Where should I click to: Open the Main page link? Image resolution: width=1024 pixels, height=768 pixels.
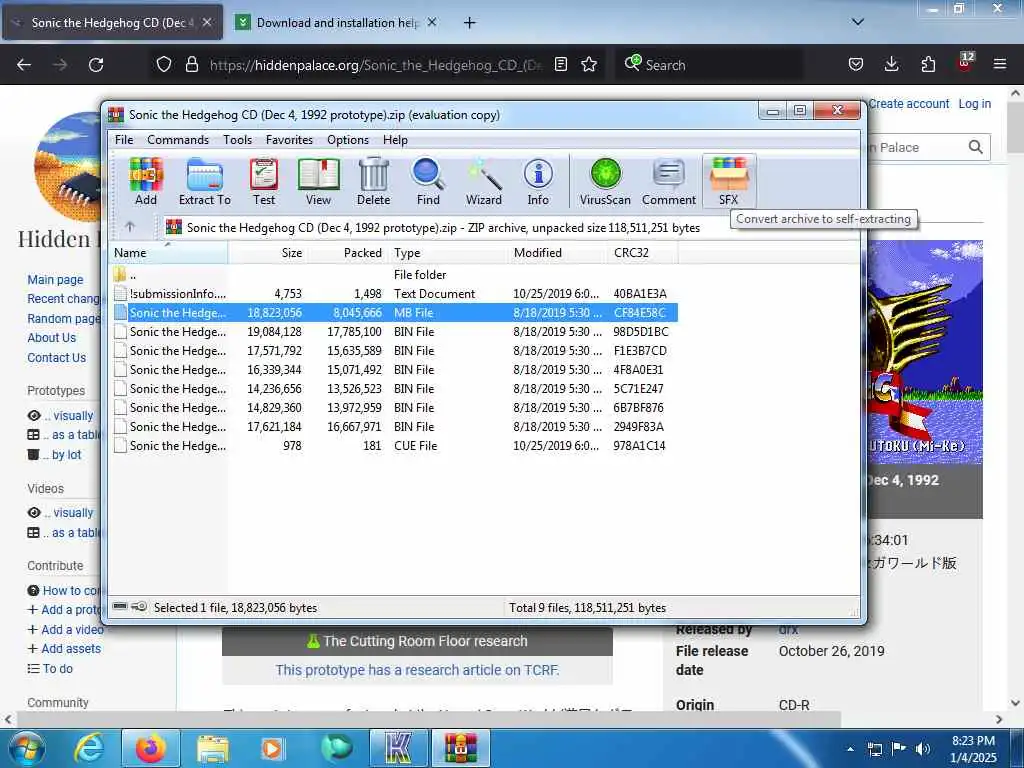[x=56, y=280]
